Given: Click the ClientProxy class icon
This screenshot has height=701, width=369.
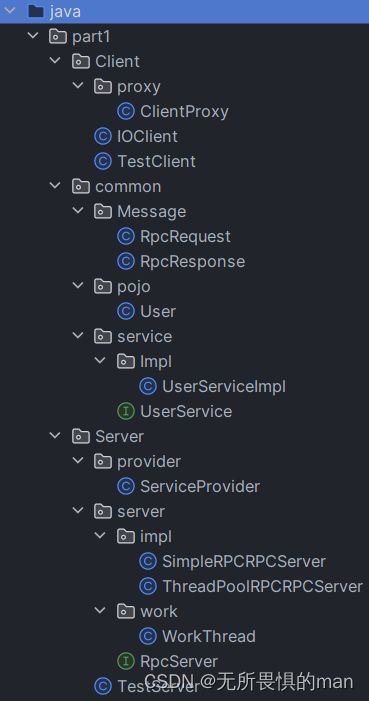Looking at the screenshot, I should pos(126,111).
